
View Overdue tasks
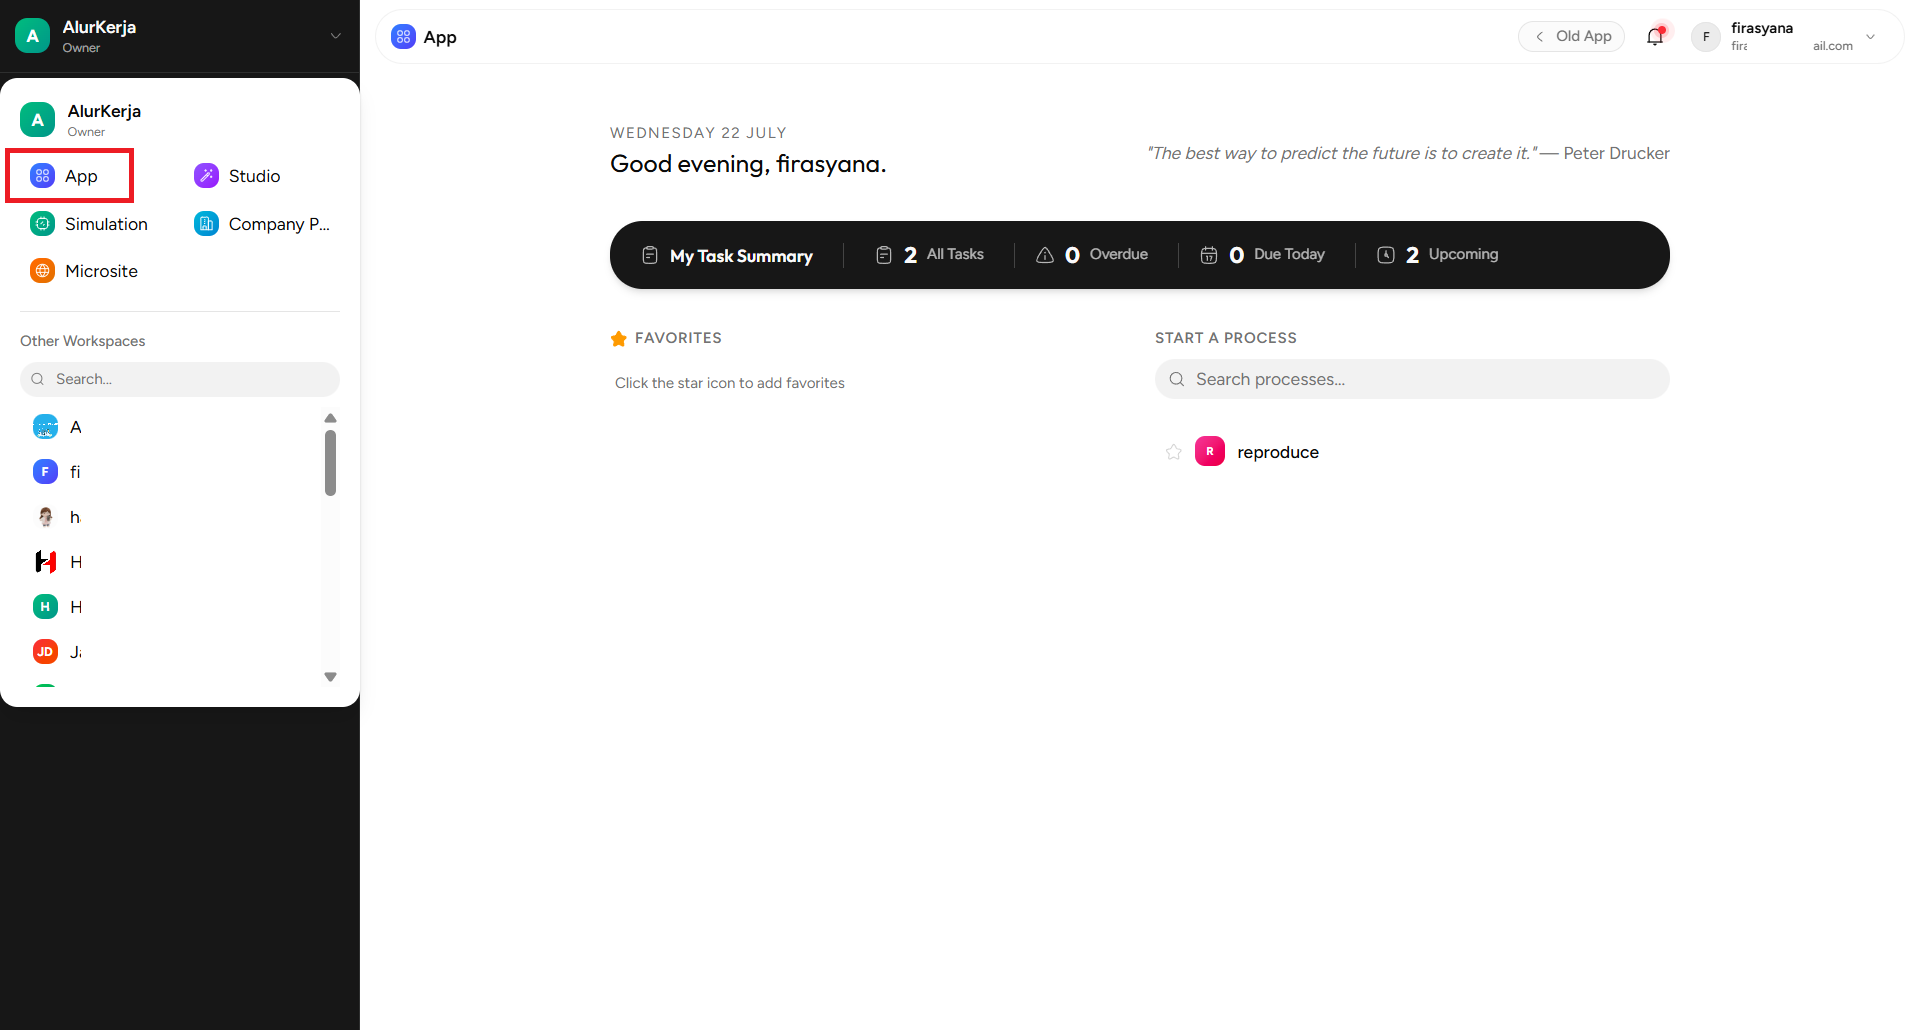tap(1091, 255)
